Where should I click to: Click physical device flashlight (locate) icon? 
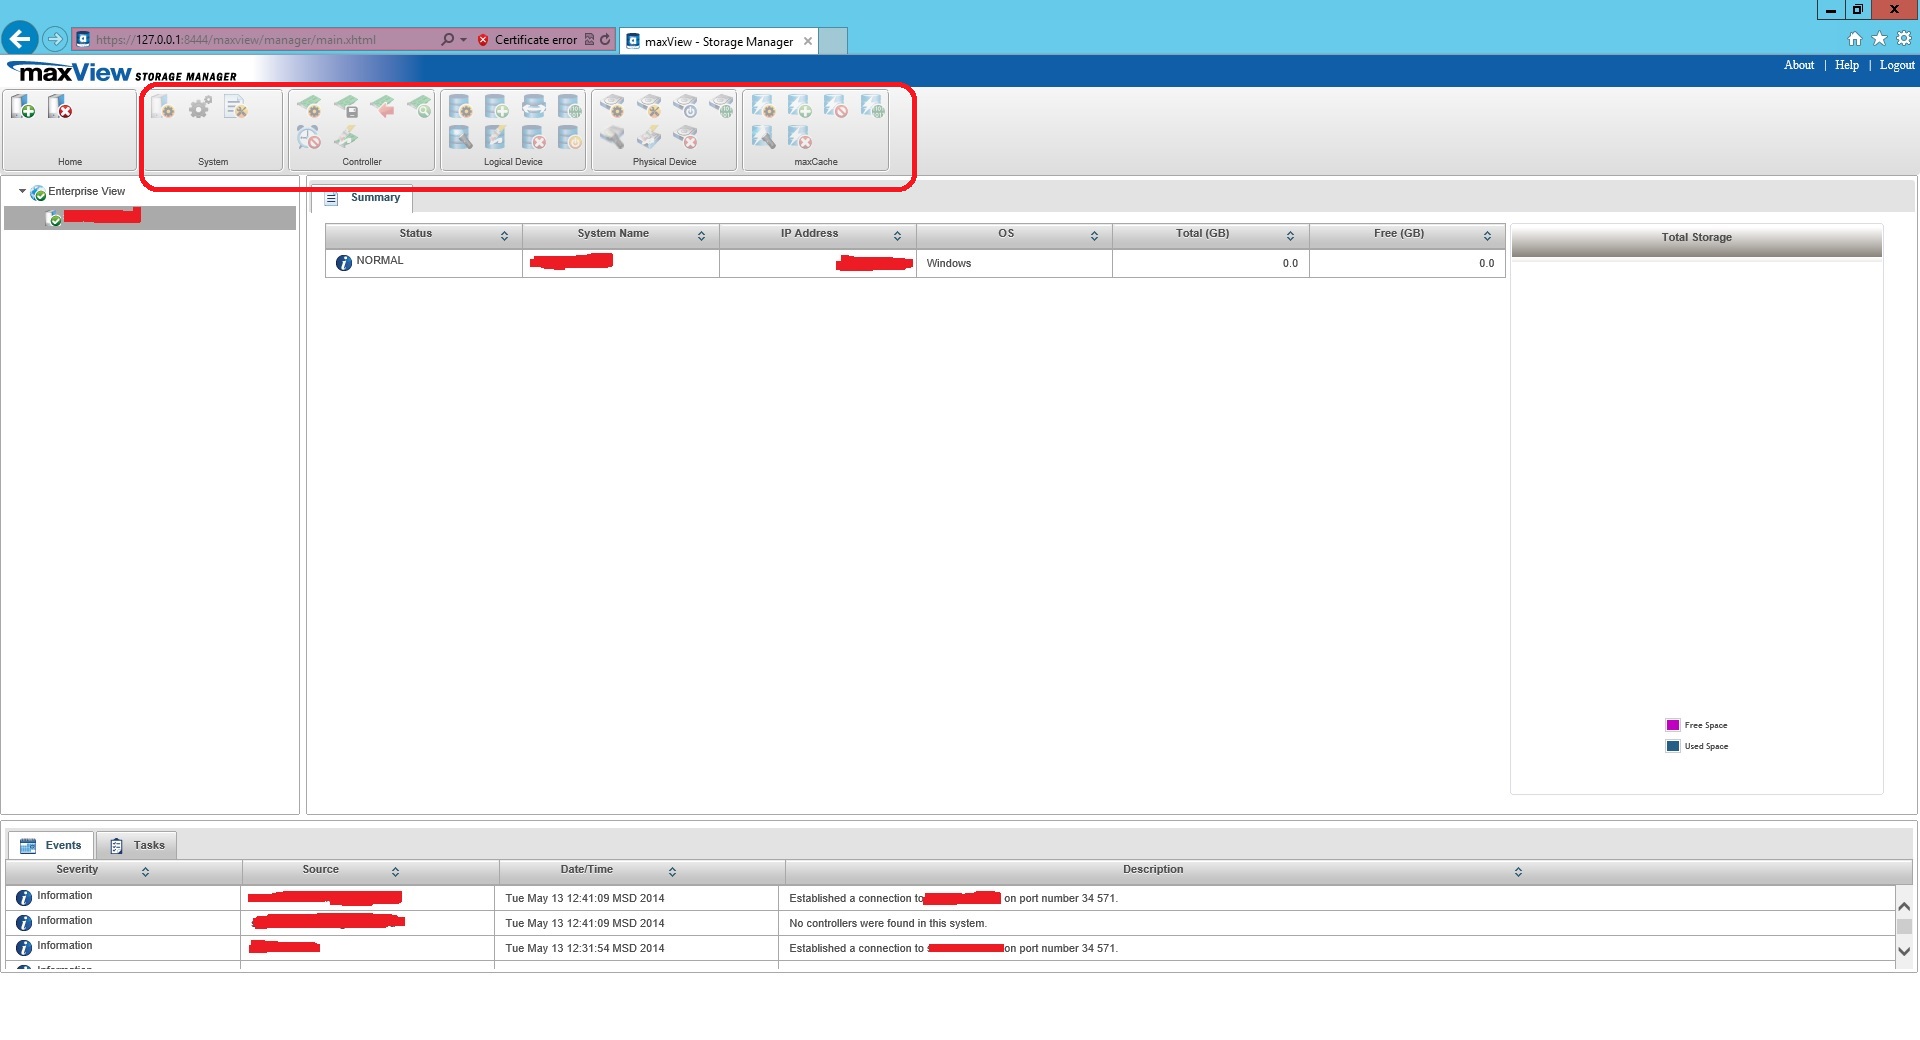(x=612, y=137)
